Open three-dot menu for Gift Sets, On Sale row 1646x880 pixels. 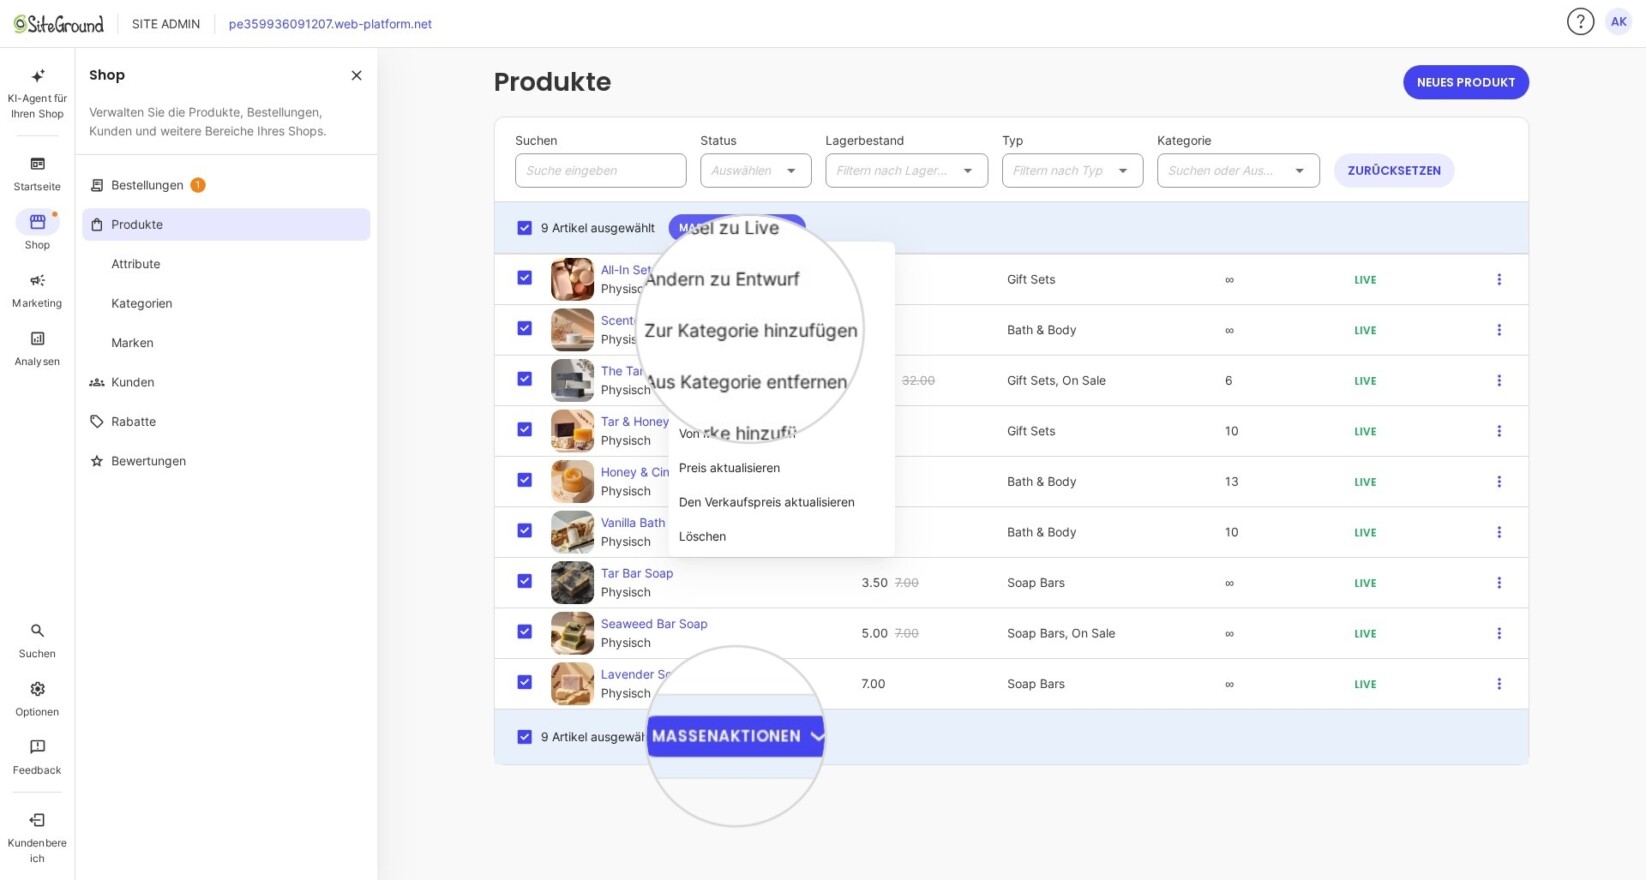click(1499, 381)
